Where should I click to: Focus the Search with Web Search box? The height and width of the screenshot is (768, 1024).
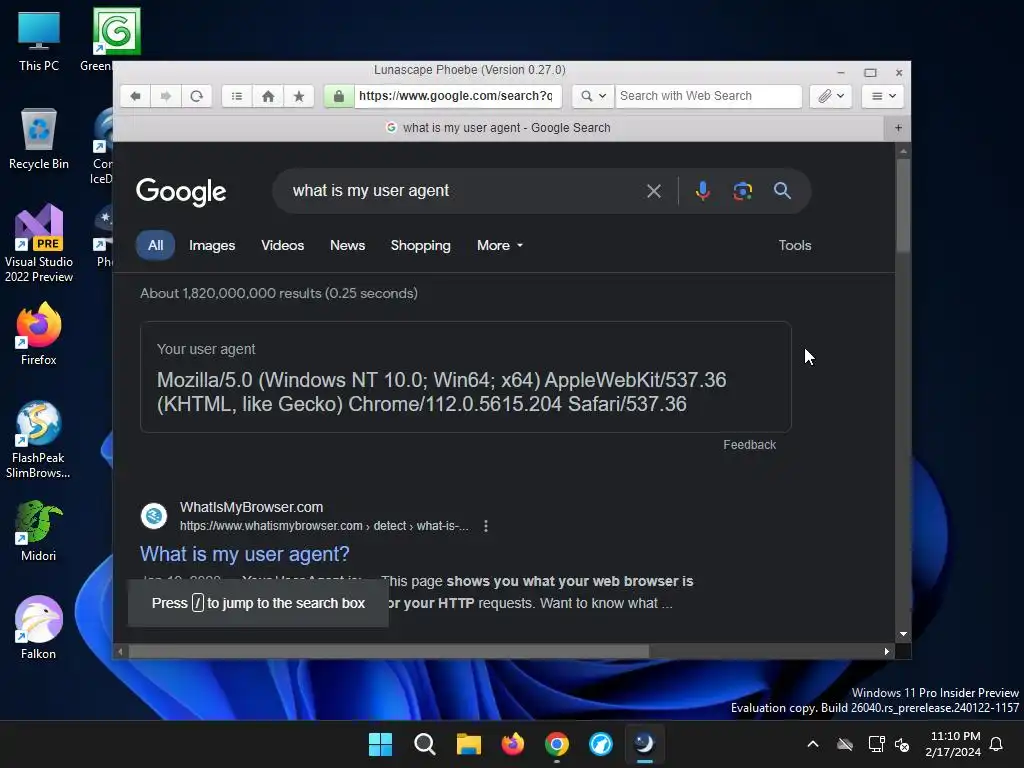click(x=708, y=96)
